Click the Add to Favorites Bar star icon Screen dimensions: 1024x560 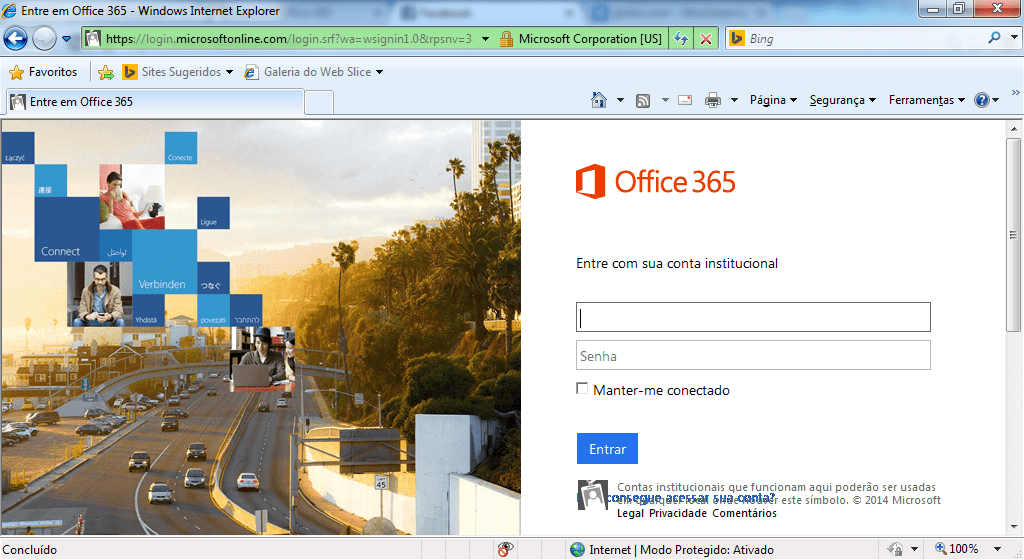coord(105,72)
